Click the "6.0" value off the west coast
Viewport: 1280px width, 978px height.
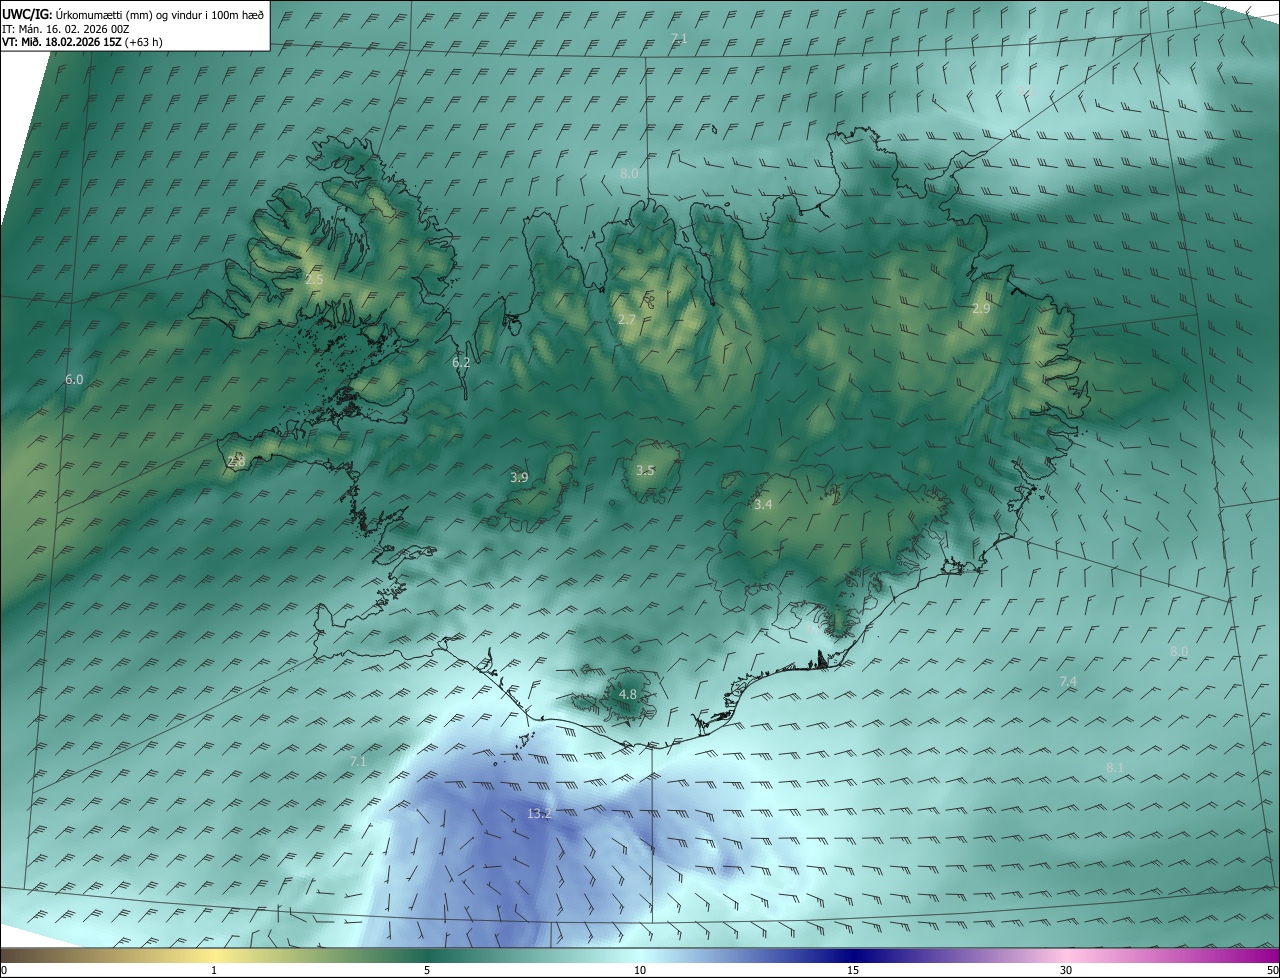[x=74, y=380]
